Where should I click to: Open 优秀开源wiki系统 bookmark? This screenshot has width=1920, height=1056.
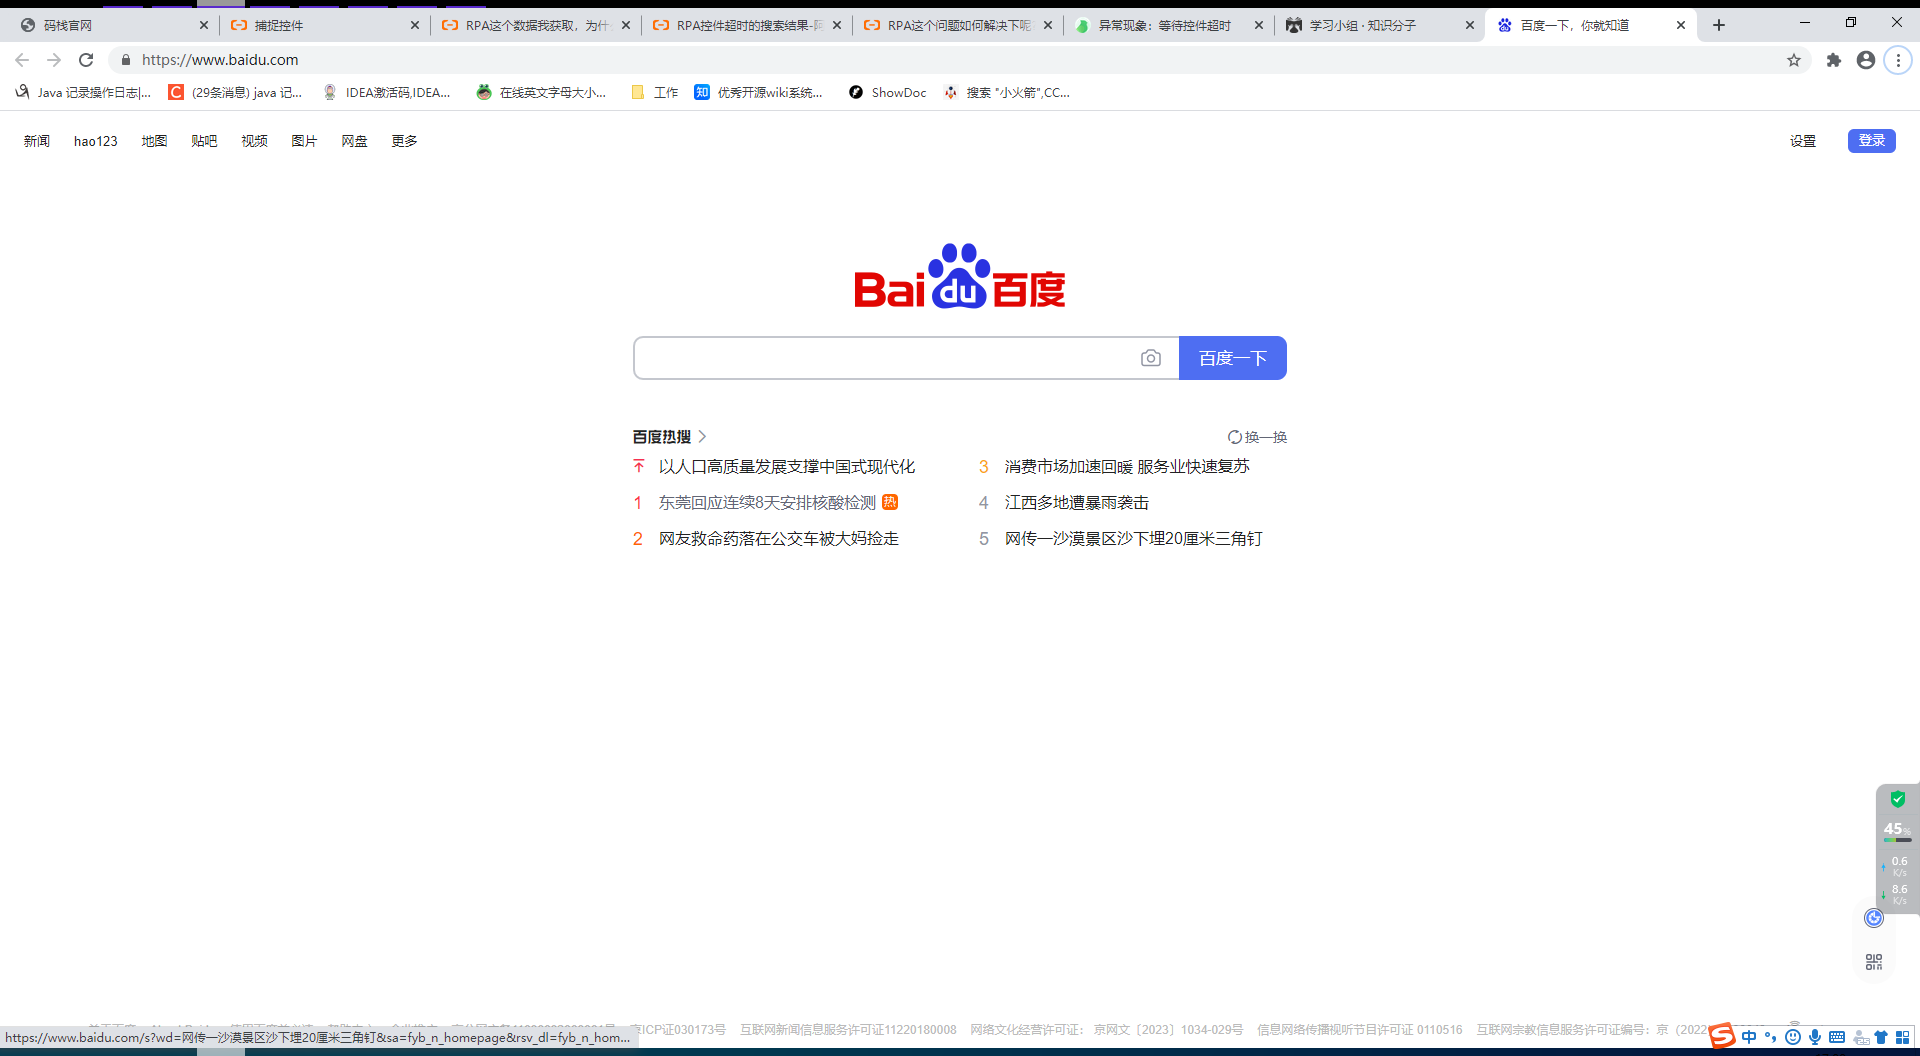[x=759, y=92]
